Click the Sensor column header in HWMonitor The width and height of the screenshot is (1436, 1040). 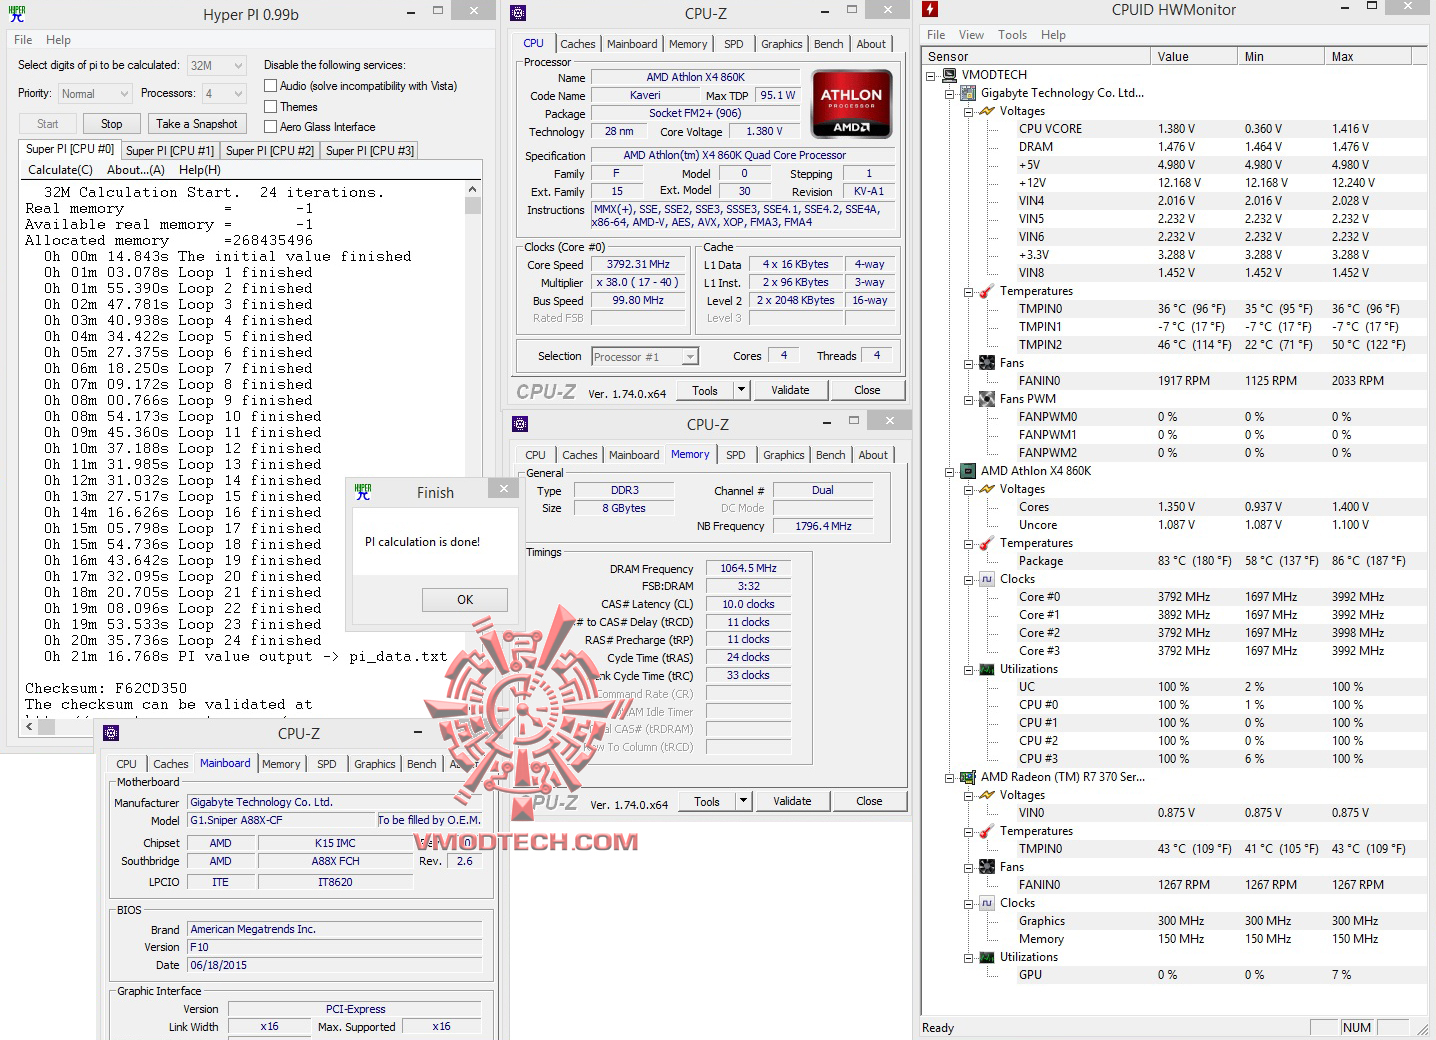click(1036, 57)
